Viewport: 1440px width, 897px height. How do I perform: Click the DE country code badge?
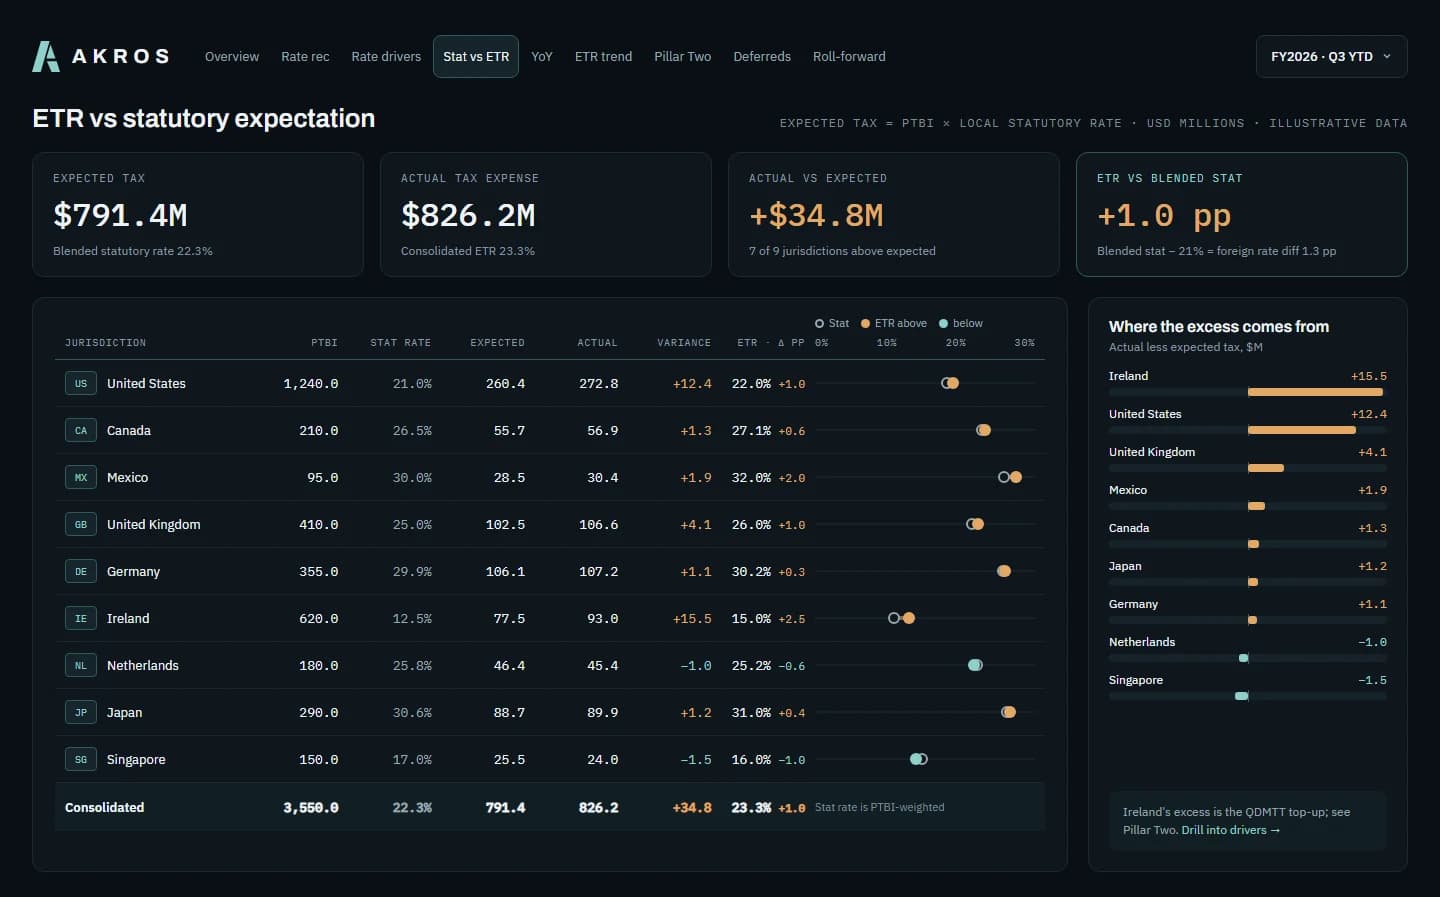click(81, 571)
